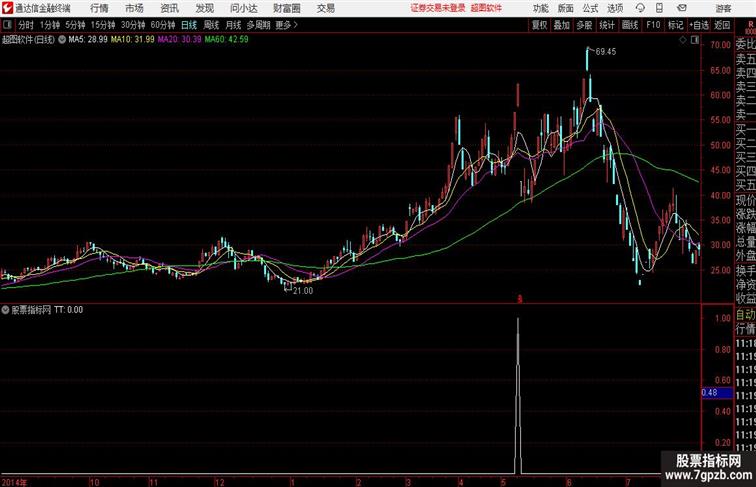Add stock with +自选 button
This screenshot has height=487, width=756.
pos(699,25)
